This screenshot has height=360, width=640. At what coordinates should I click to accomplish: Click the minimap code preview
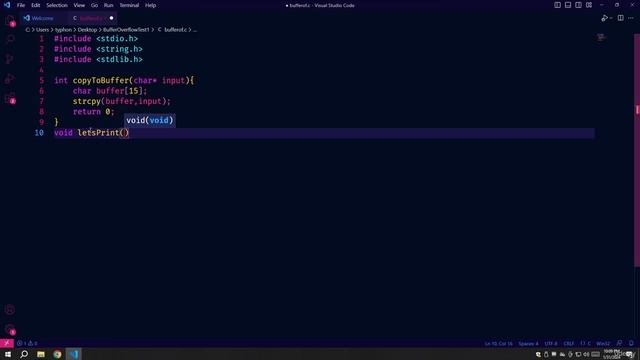pyautogui.click(x=601, y=38)
